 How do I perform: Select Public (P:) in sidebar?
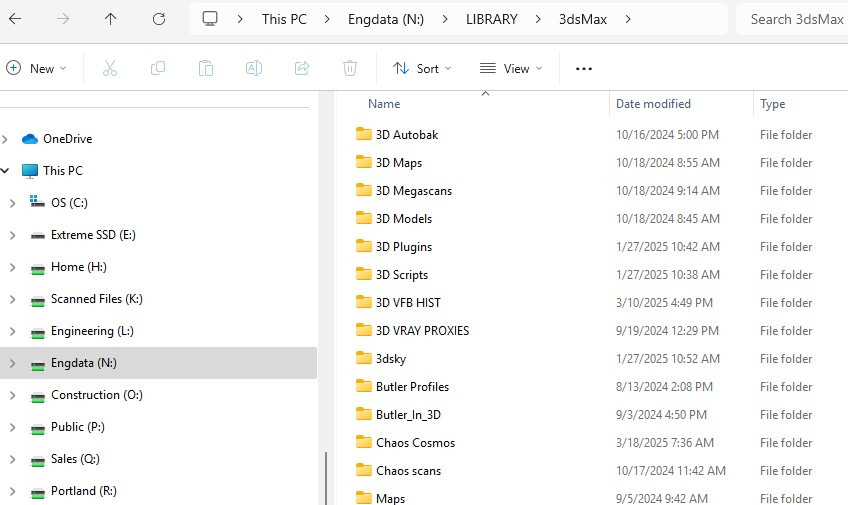tap(77, 427)
